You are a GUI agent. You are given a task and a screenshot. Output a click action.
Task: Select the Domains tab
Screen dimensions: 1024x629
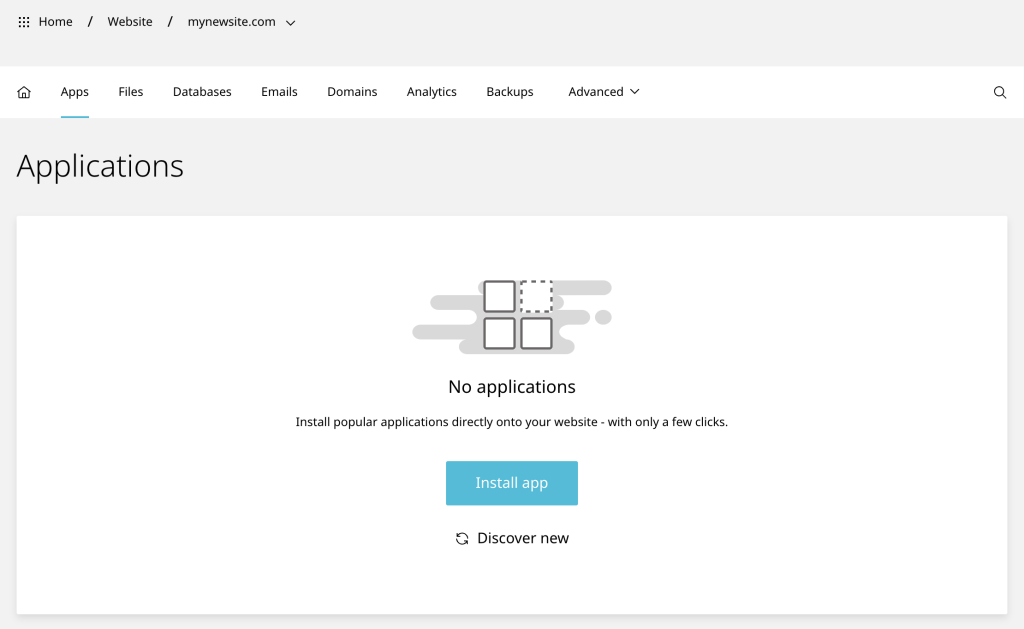click(x=352, y=92)
